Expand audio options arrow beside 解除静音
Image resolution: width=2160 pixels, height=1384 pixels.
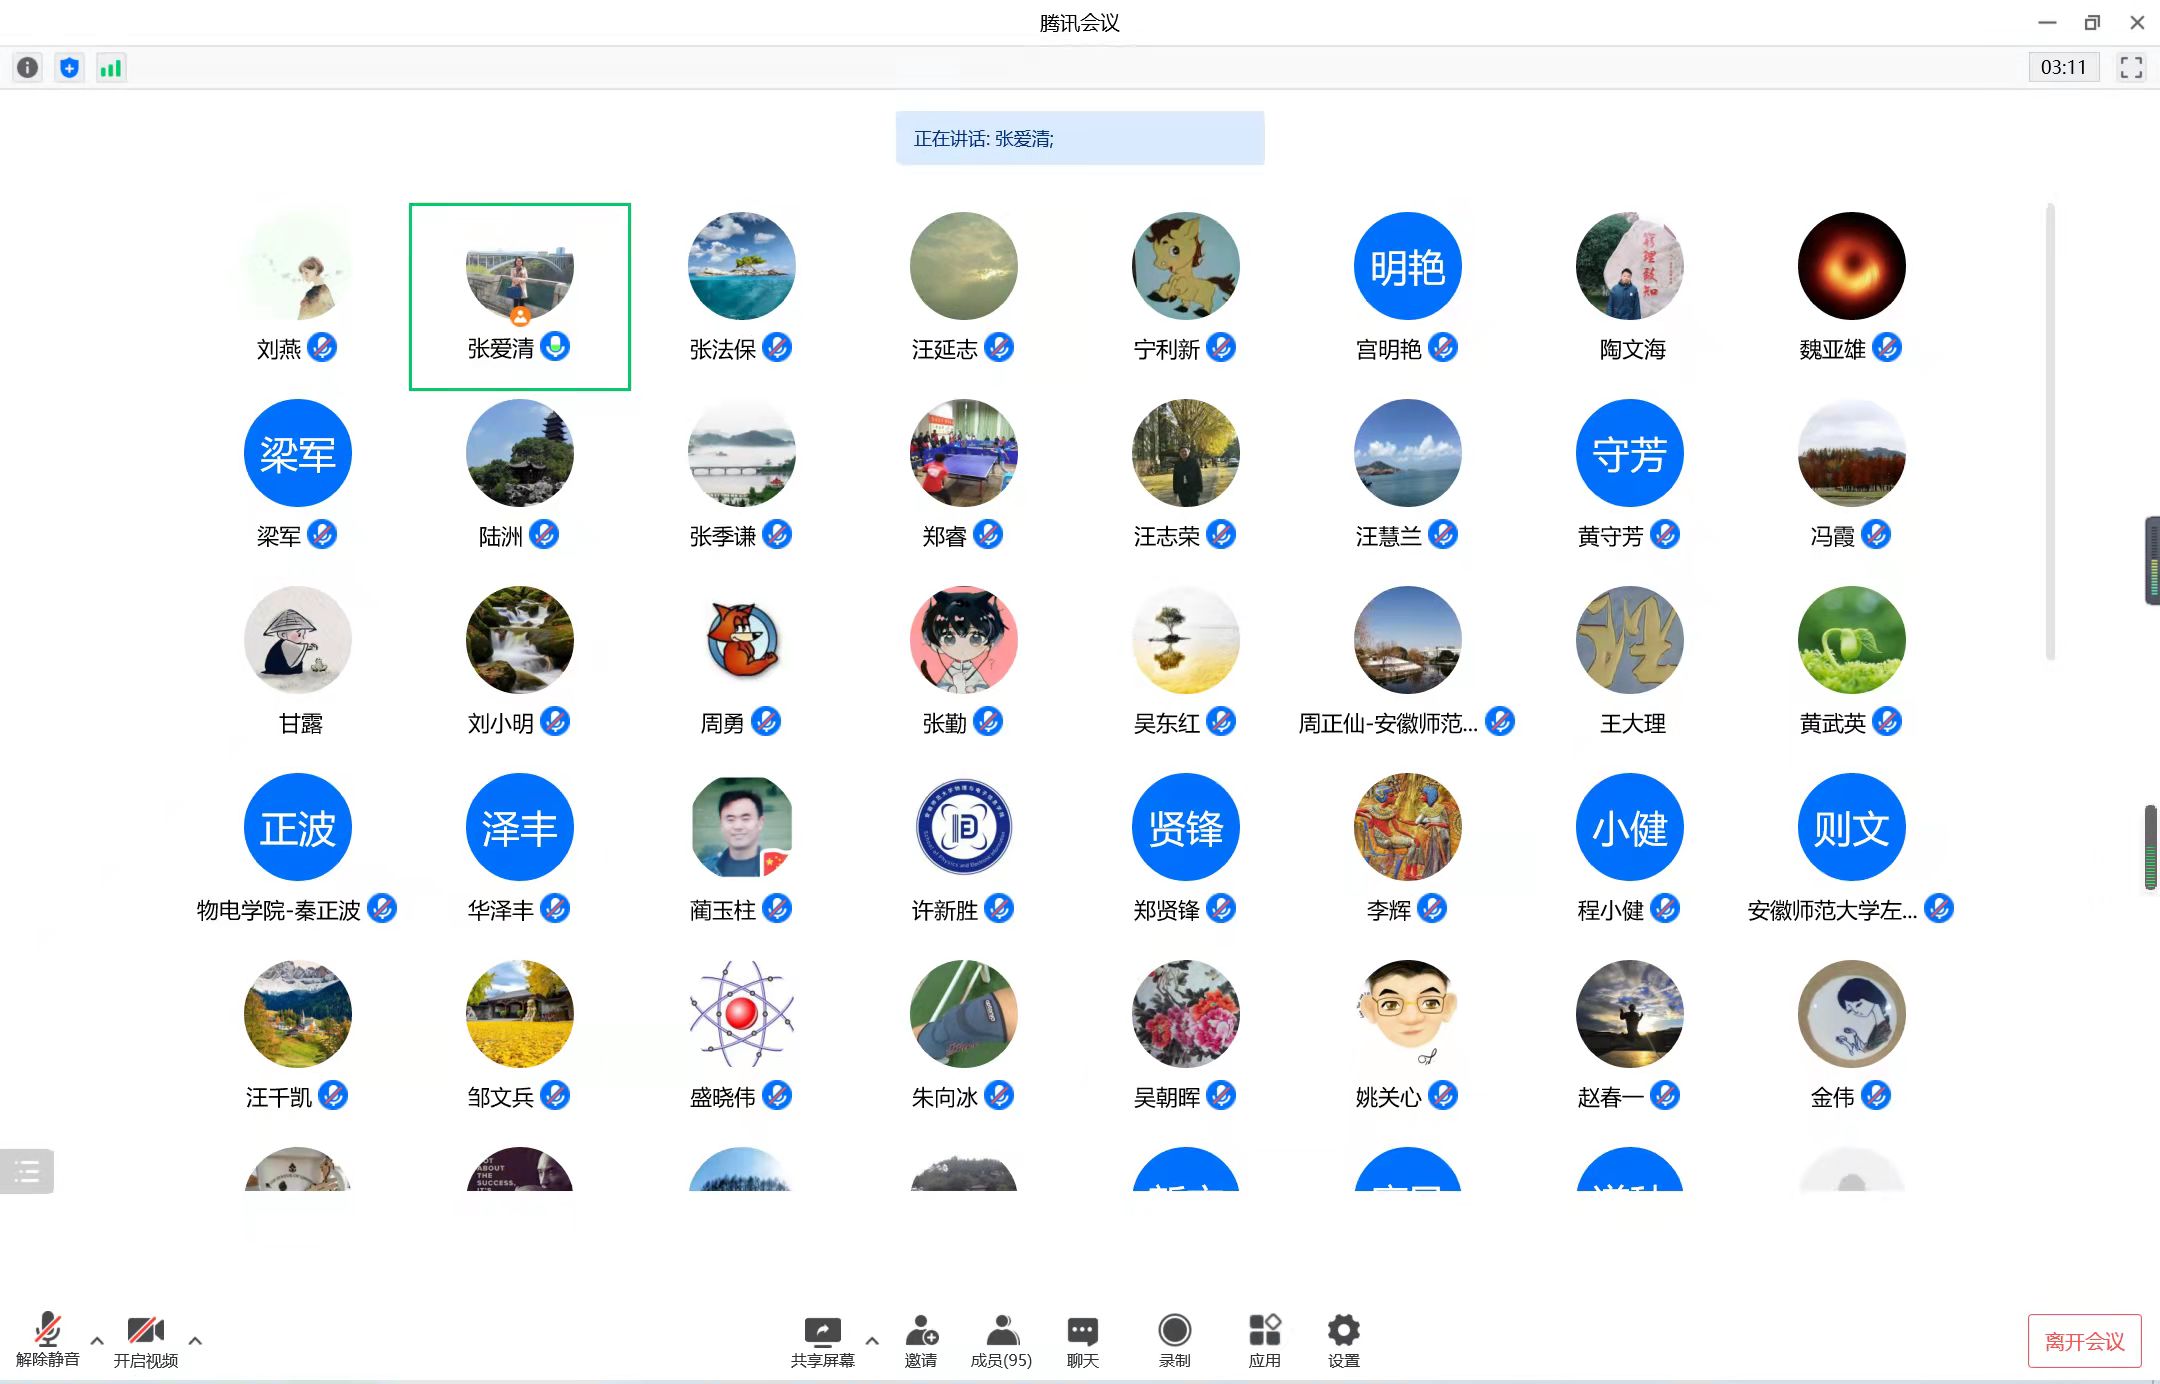97,1341
